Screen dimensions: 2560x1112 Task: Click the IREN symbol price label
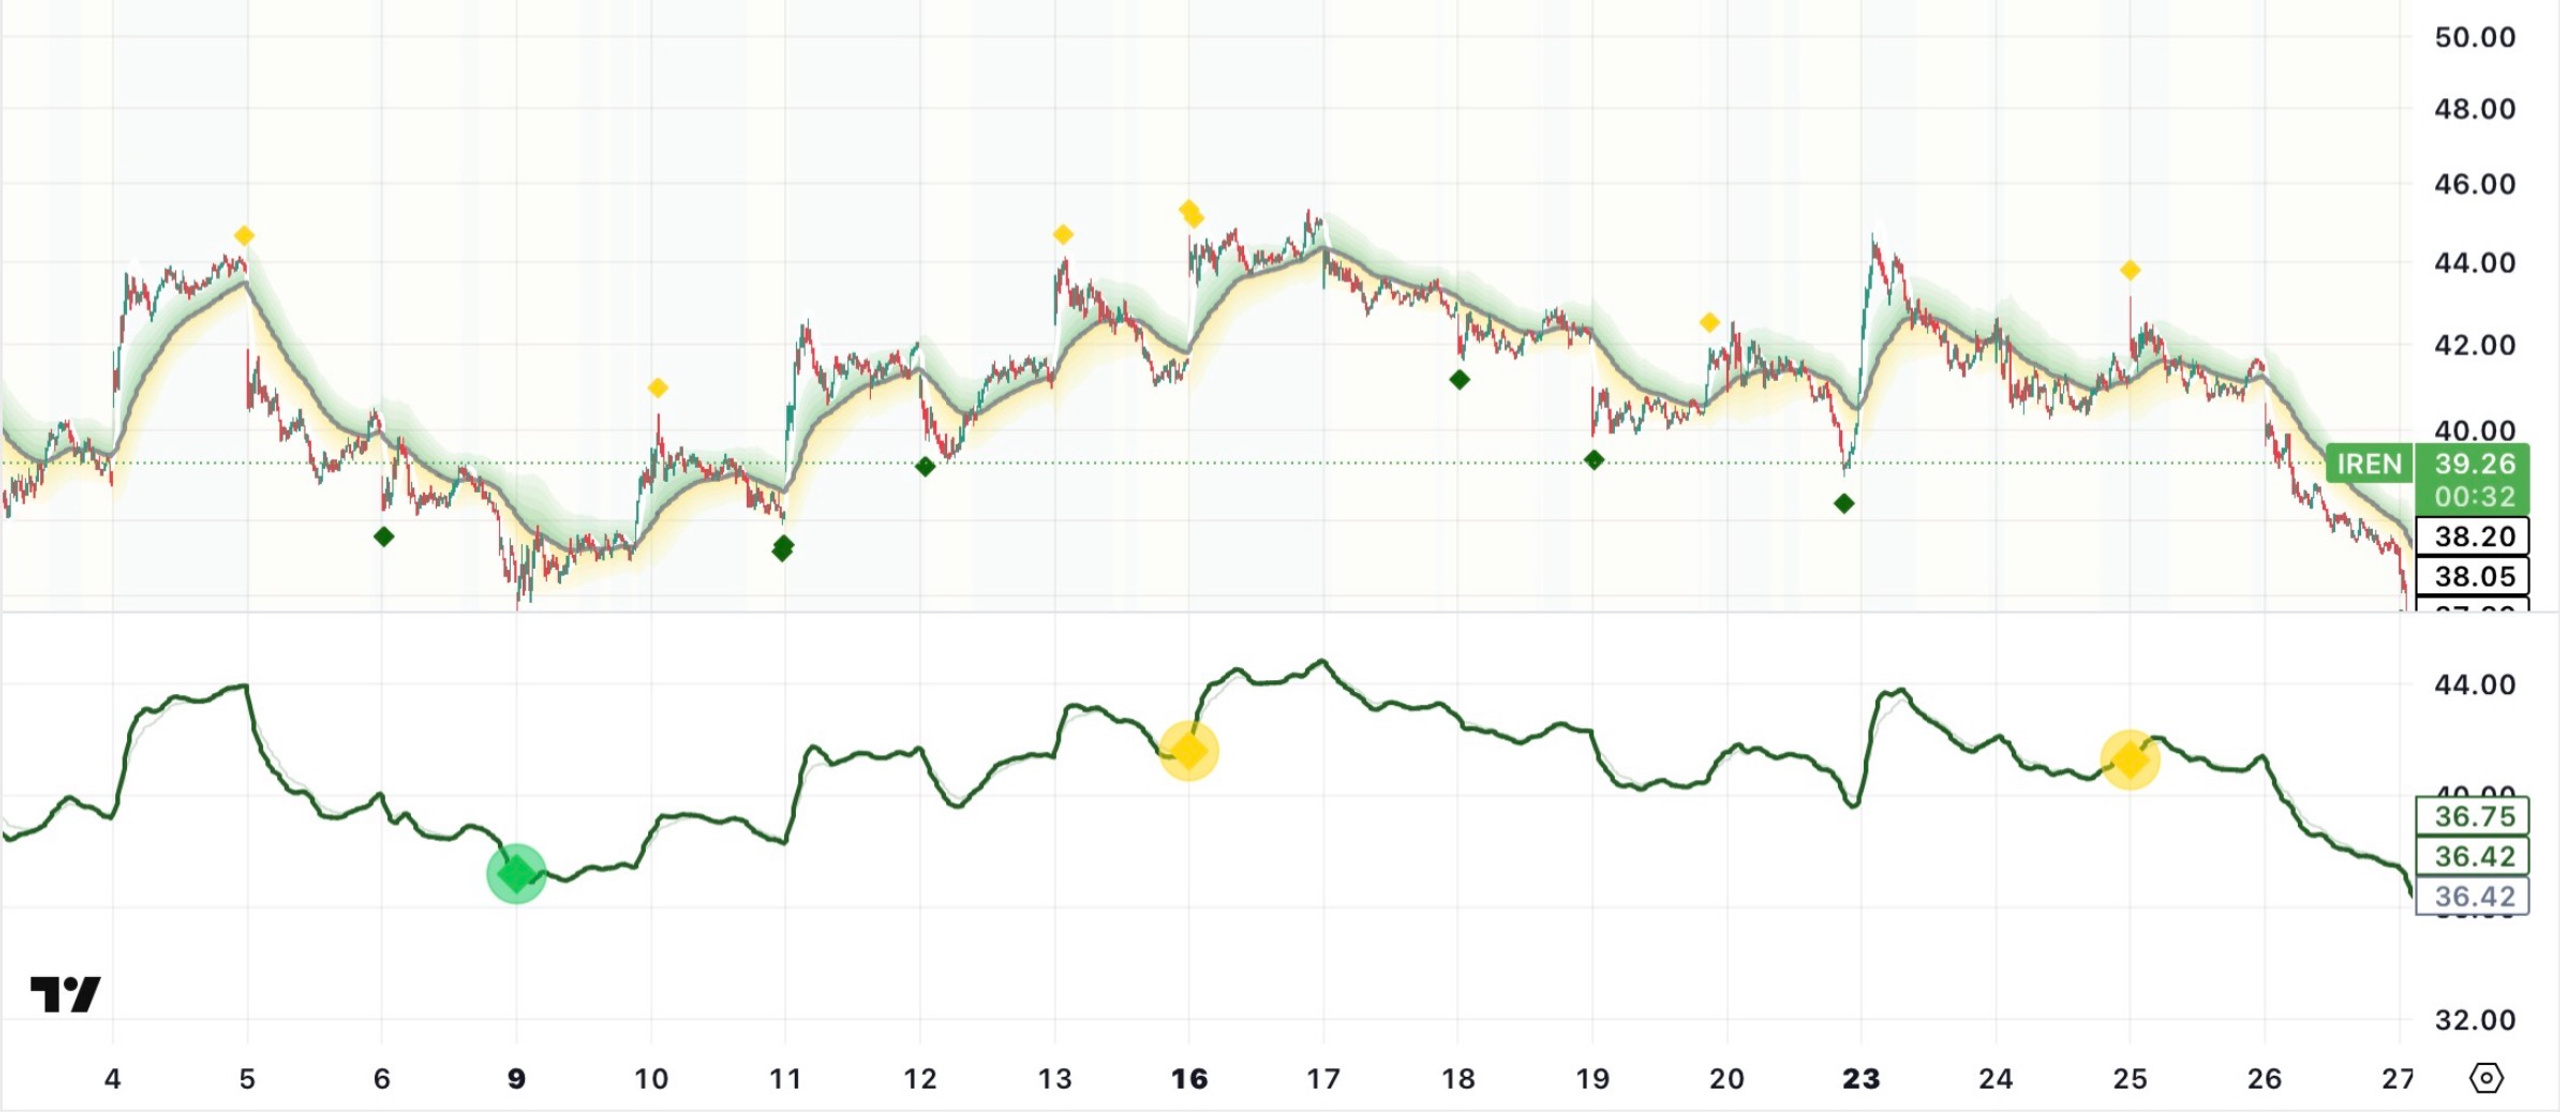(x=2369, y=464)
